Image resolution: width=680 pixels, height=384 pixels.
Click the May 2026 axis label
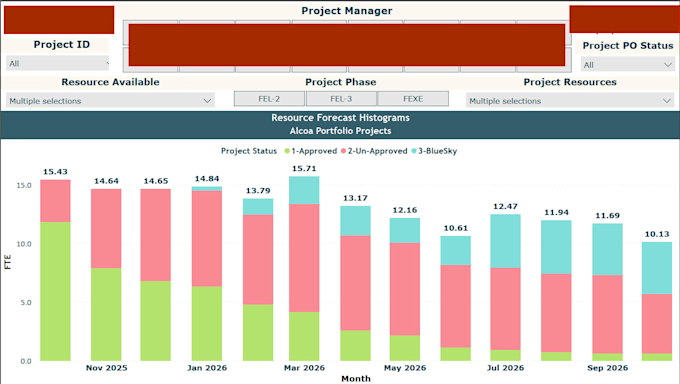pos(405,368)
